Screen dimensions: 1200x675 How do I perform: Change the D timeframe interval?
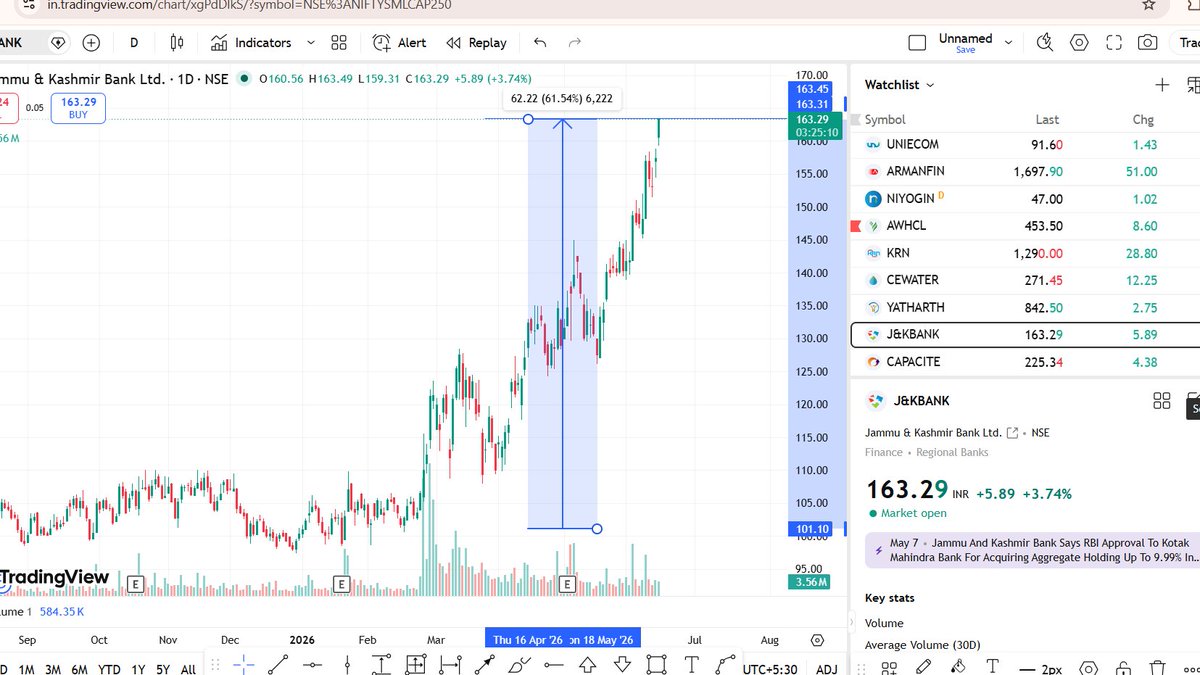point(134,43)
